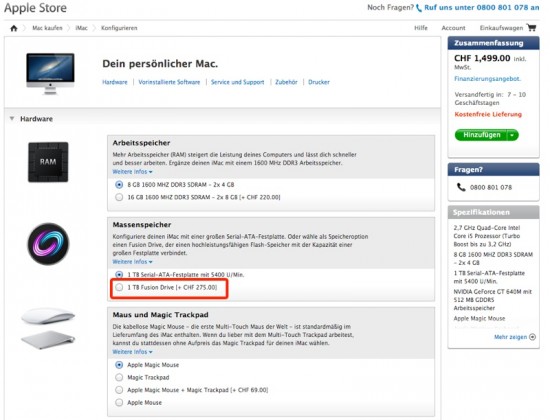Image resolution: width=550 pixels, height=420 pixels.
Task: Expand Weitere Infos under Massenspeicher
Action: click(x=132, y=262)
